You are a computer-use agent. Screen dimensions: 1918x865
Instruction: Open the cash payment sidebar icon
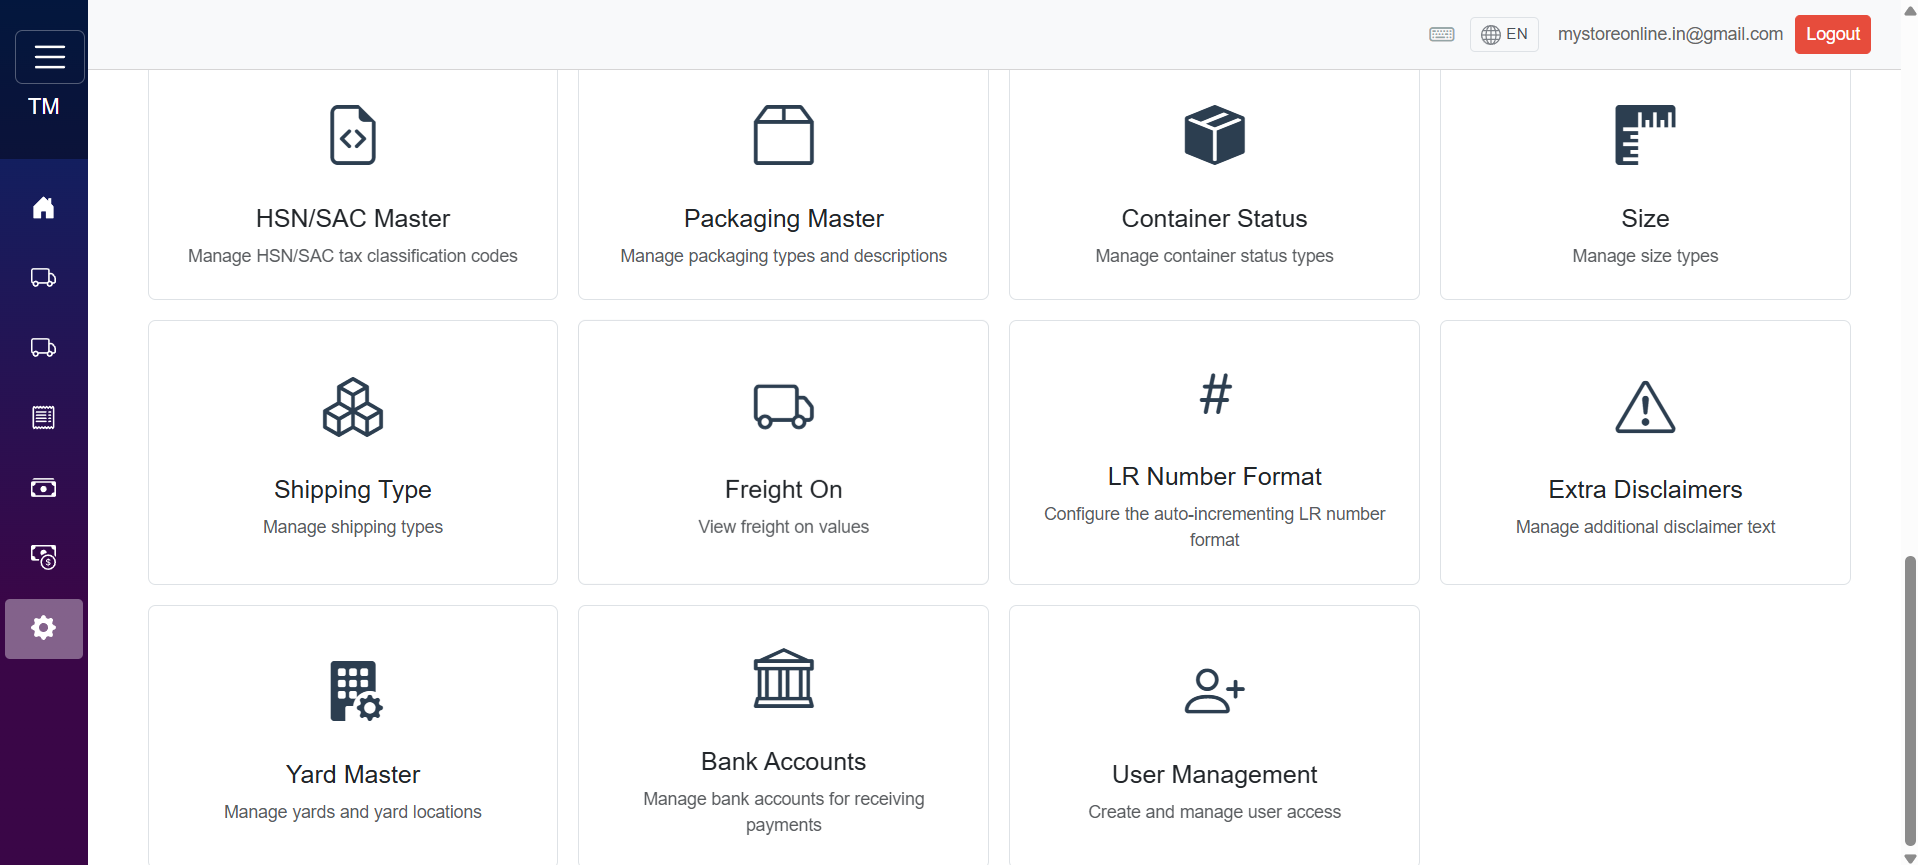(x=43, y=488)
